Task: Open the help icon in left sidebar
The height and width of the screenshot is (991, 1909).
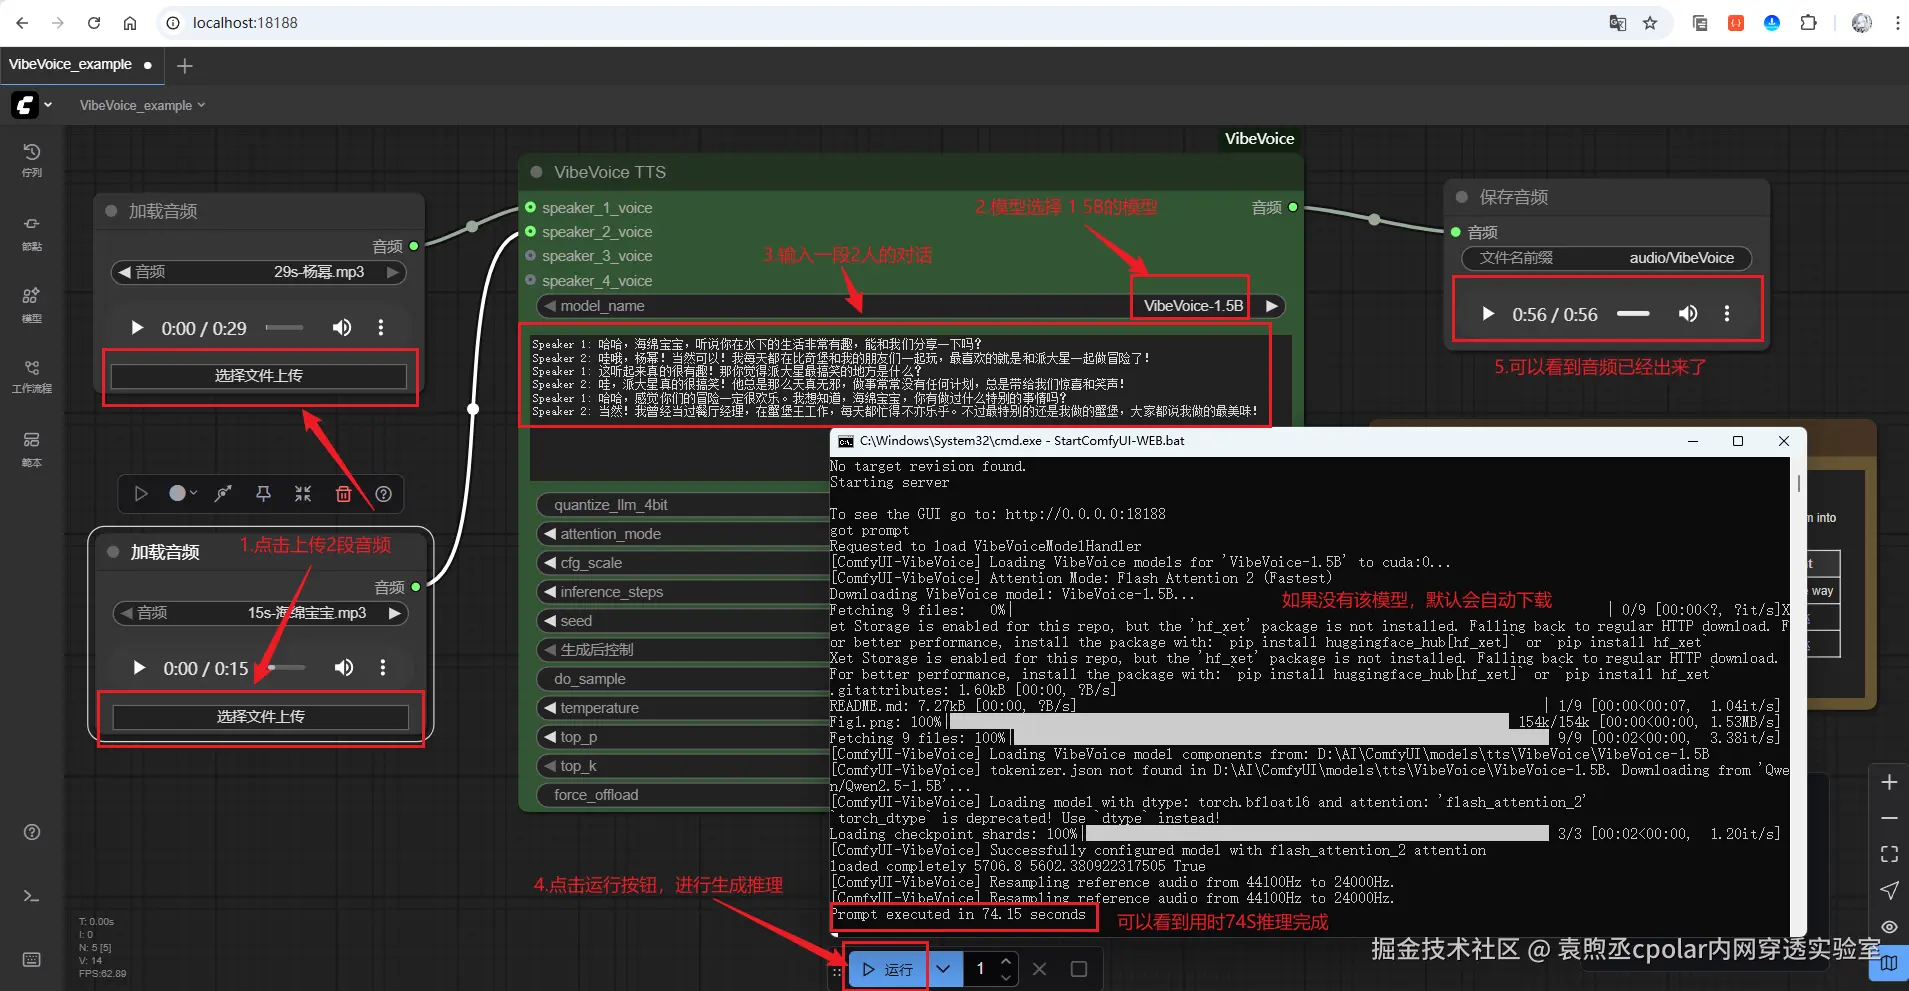Action: [x=32, y=832]
